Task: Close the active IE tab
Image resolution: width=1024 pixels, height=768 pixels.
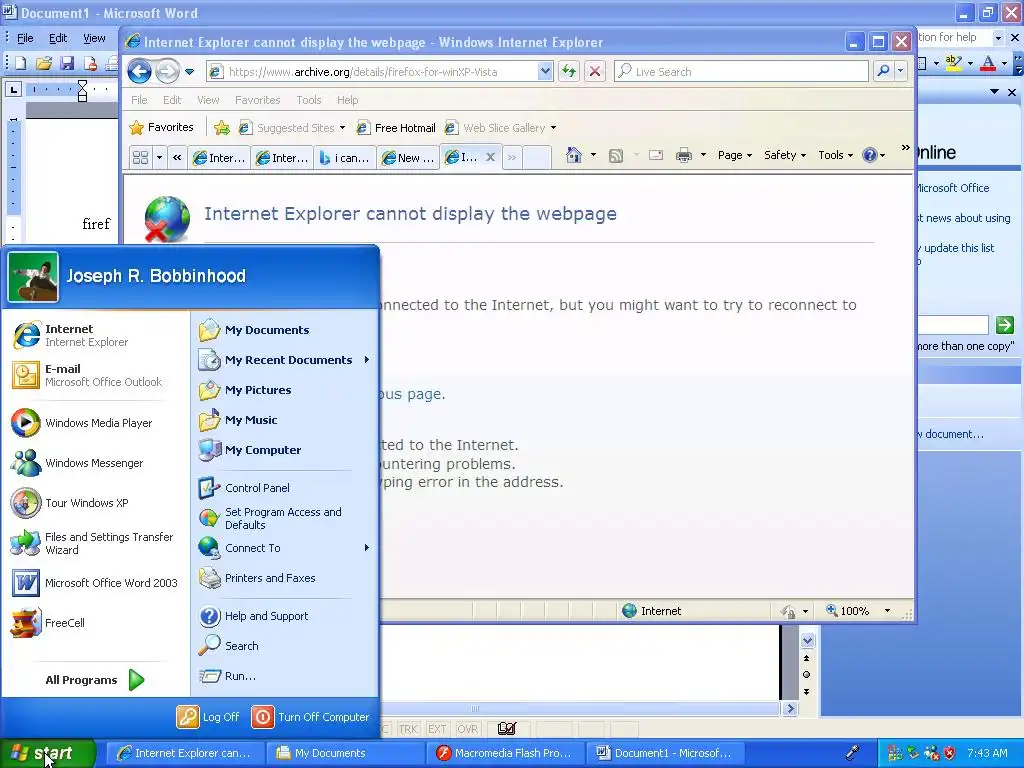Action: click(x=490, y=157)
